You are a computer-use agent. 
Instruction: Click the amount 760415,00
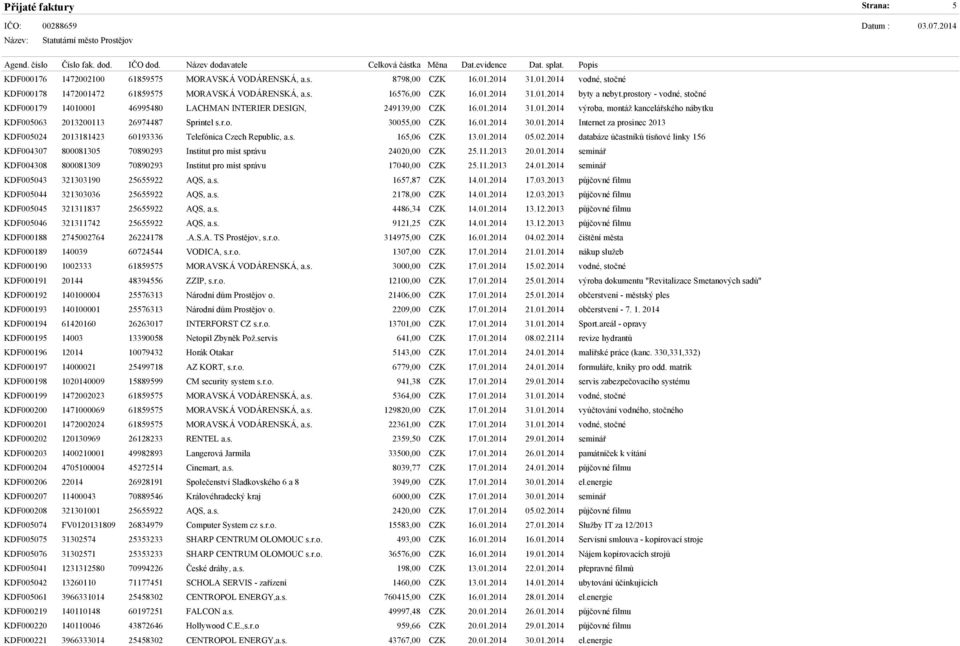click(x=402, y=598)
